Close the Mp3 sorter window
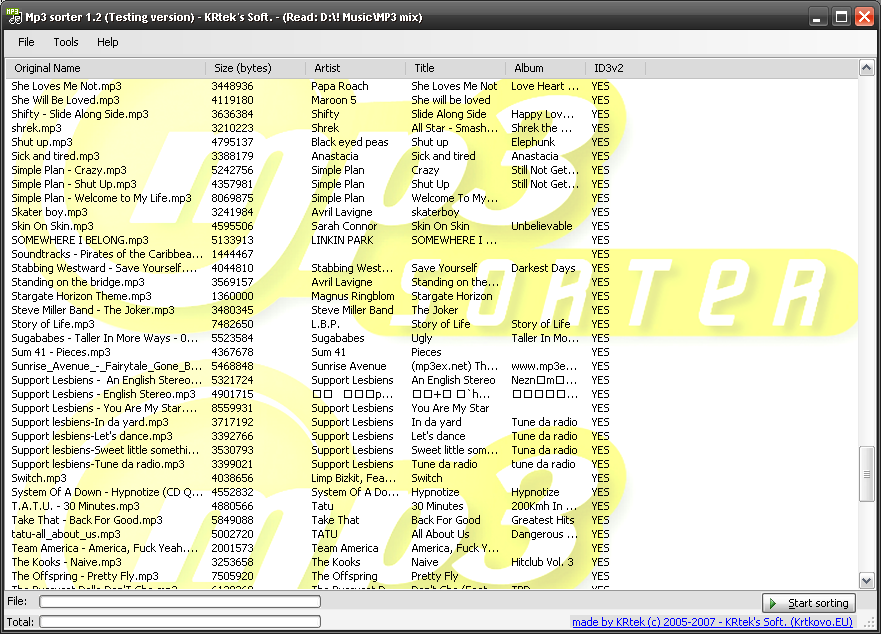 (865, 17)
